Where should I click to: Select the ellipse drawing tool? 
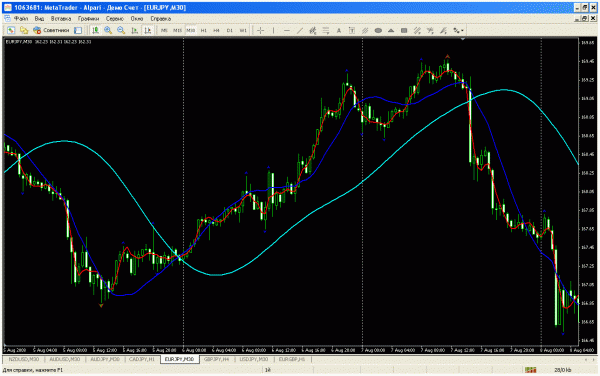pyautogui.click(x=378, y=30)
